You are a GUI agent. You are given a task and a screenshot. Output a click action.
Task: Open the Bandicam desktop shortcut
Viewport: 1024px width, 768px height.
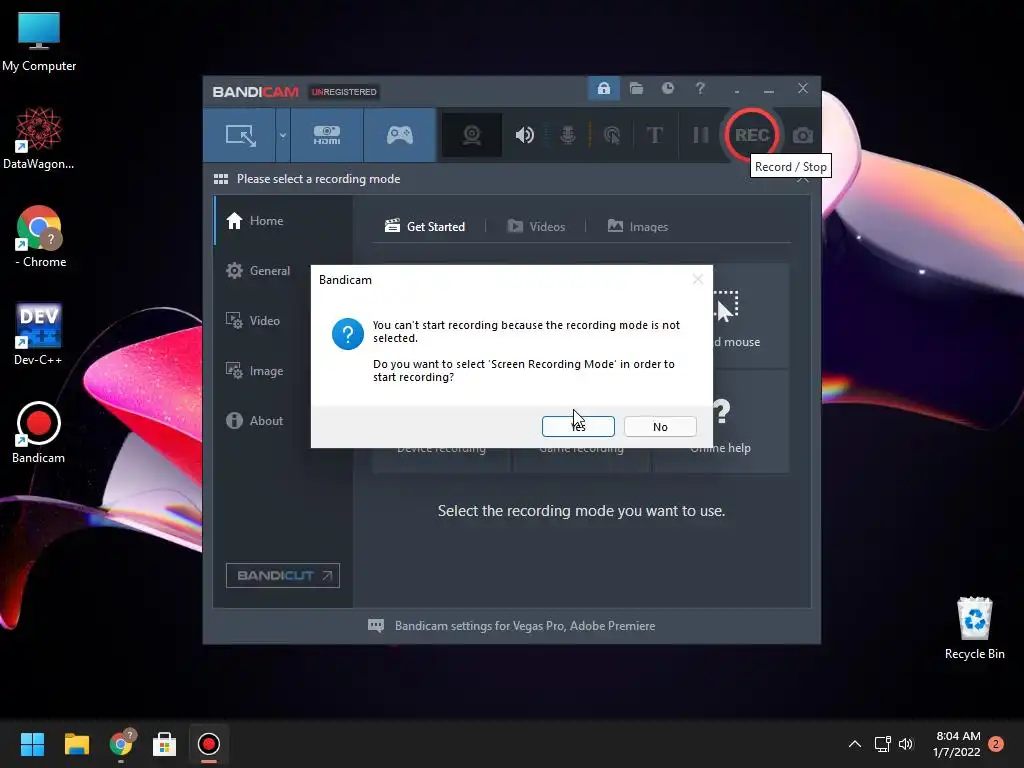coord(39,432)
